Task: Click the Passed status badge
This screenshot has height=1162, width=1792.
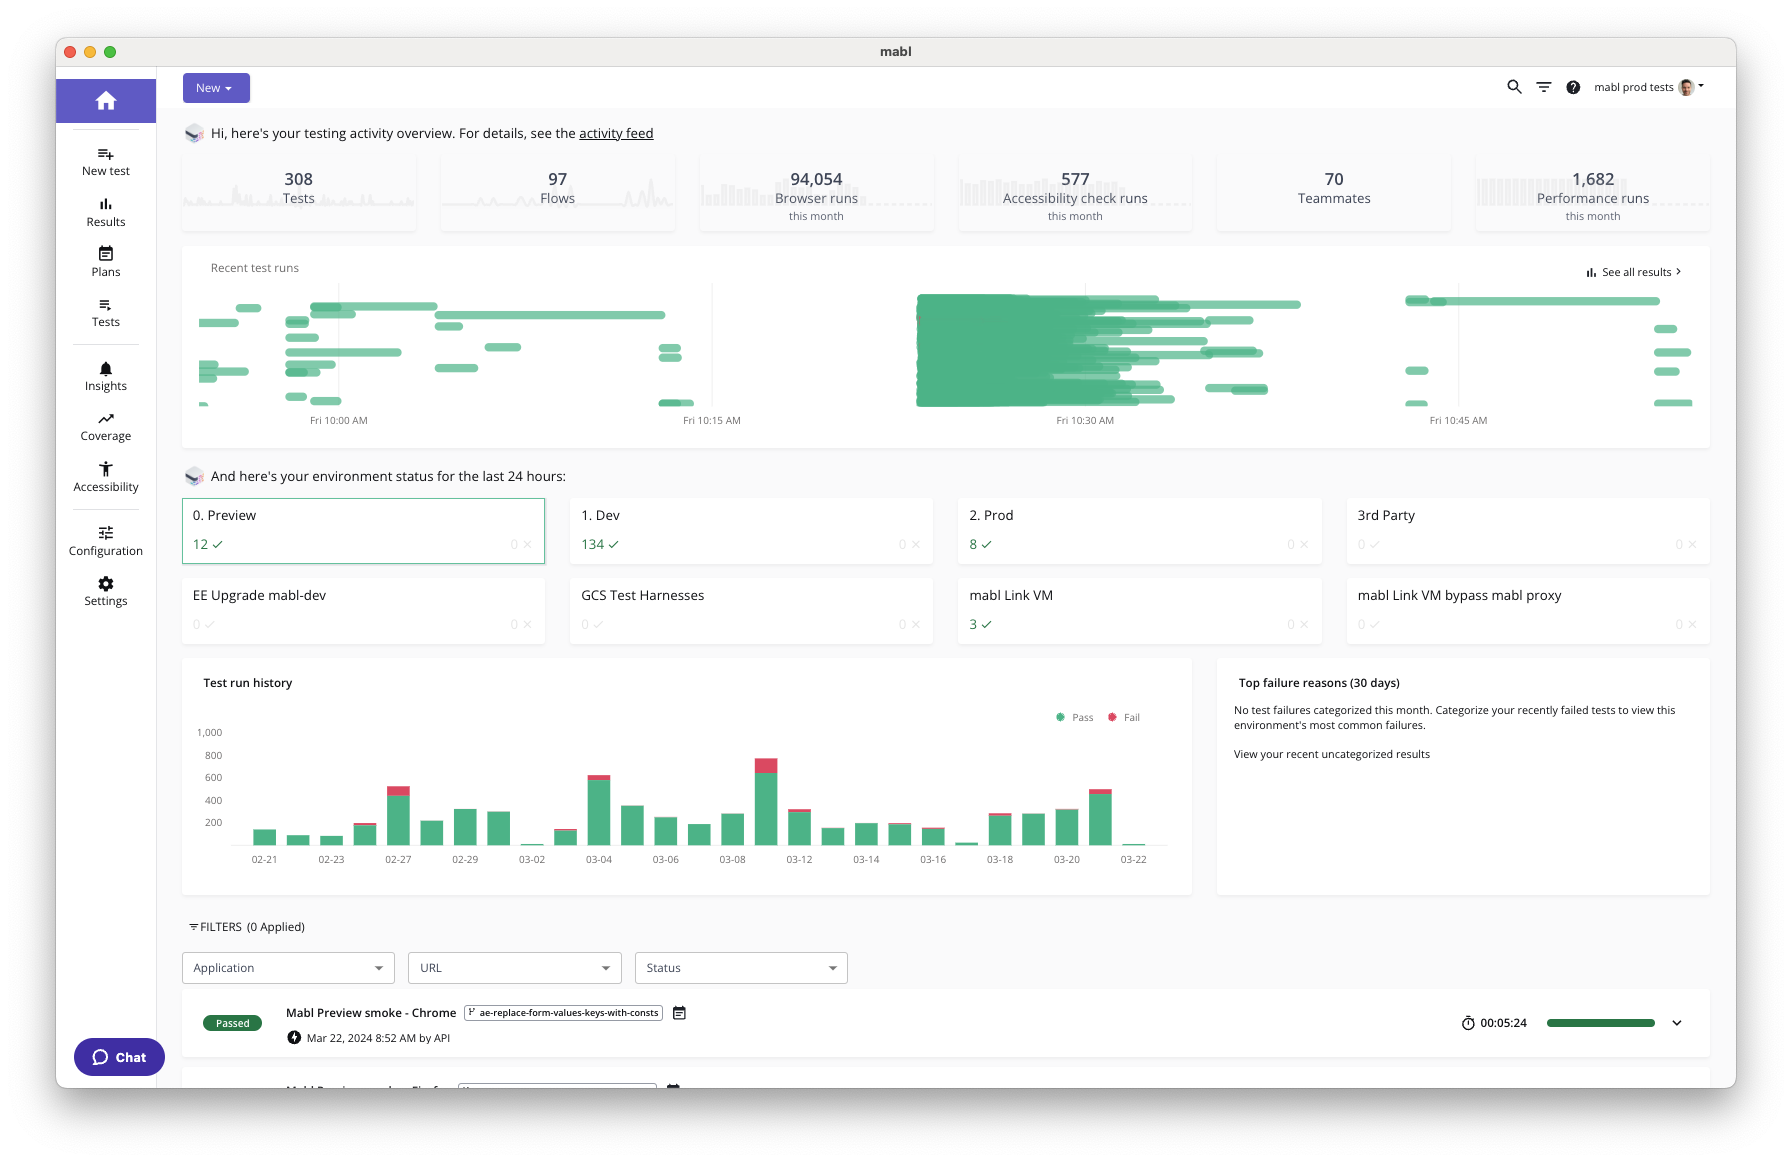Action: (232, 1023)
